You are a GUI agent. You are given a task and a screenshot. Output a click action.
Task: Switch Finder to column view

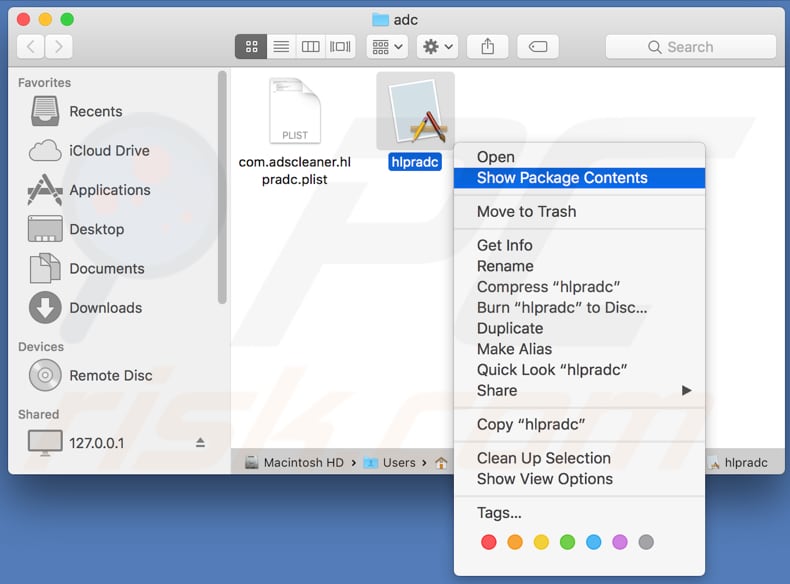click(311, 46)
